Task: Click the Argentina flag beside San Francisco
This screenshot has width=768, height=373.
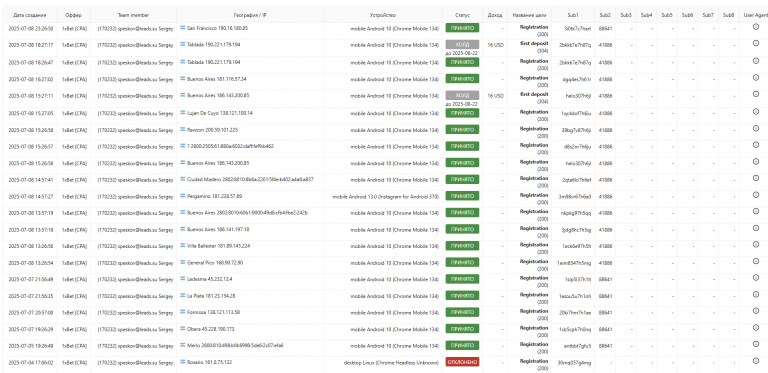Action: [x=183, y=28]
